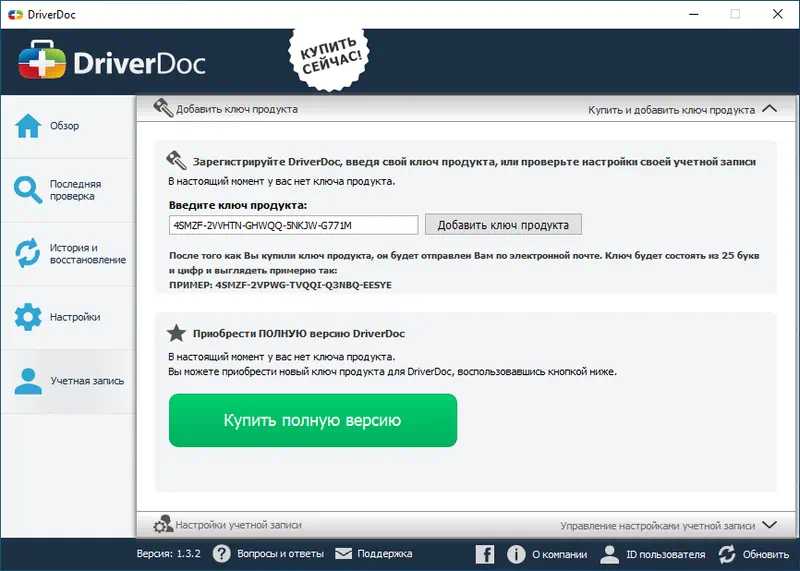The width and height of the screenshot is (800, 571).
Task: Open the gear icon for Настройки
Action: tap(28, 317)
